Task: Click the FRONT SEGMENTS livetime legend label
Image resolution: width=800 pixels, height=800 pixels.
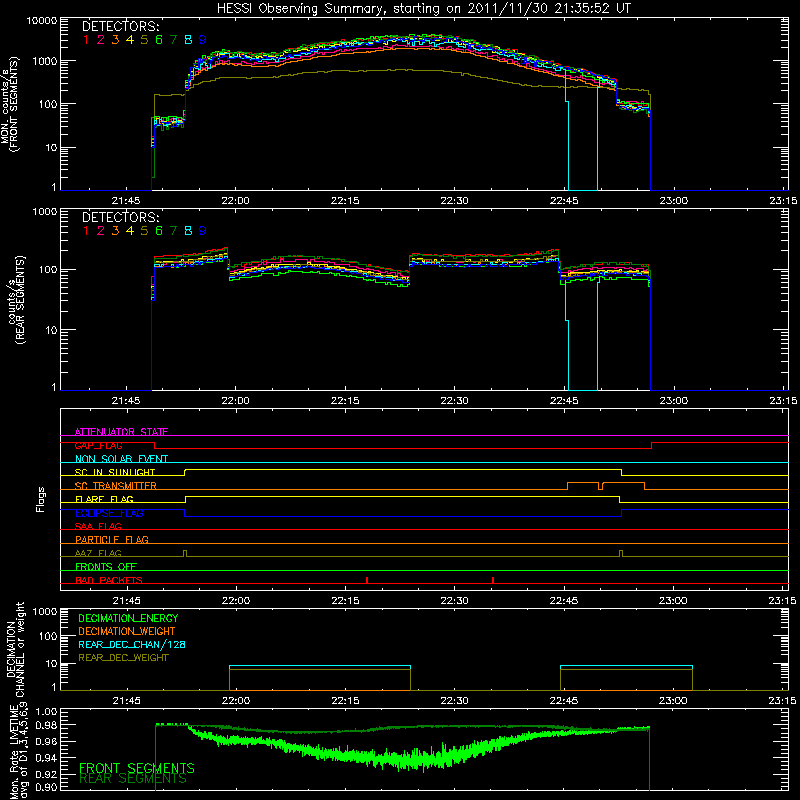Action: 137,768
